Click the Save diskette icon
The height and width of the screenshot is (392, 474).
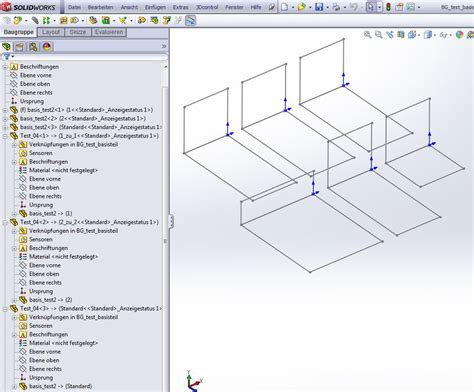[319, 7]
